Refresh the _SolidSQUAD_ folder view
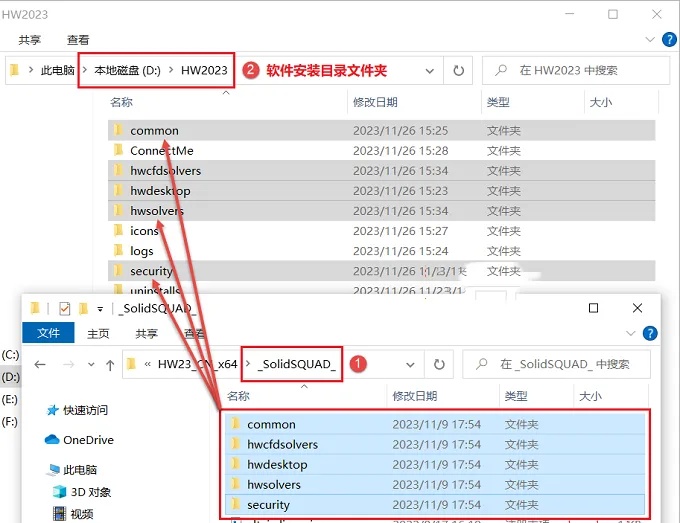The width and height of the screenshot is (680, 523). [x=439, y=365]
